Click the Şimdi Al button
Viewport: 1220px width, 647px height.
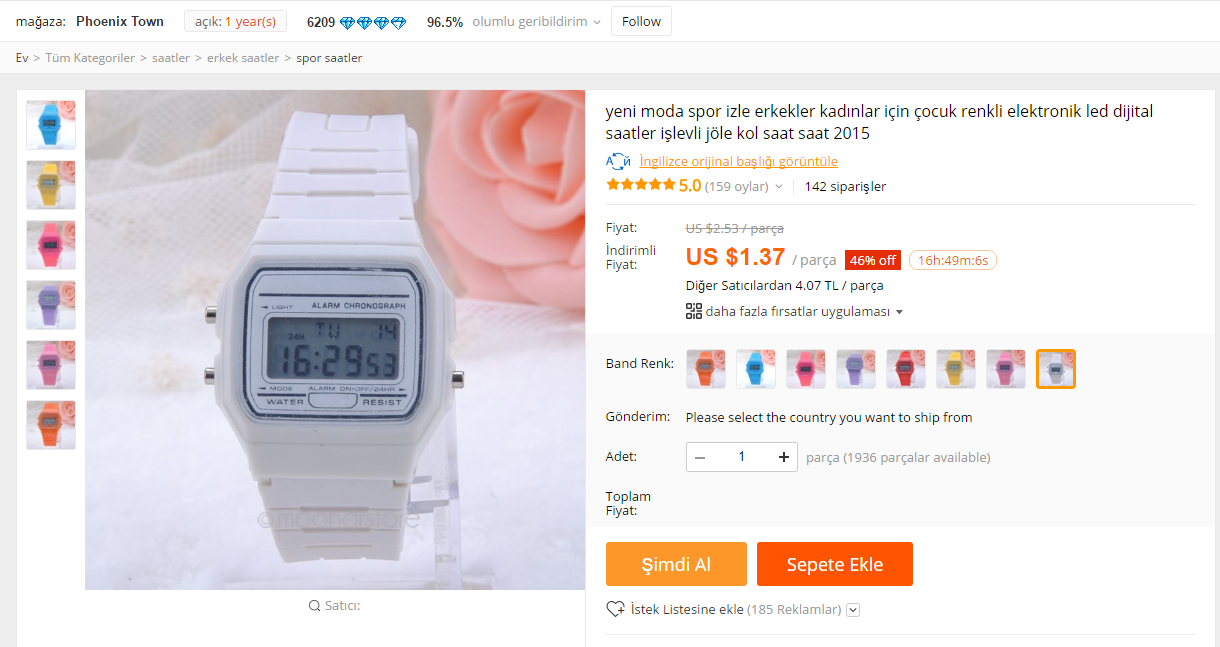click(676, 564)
